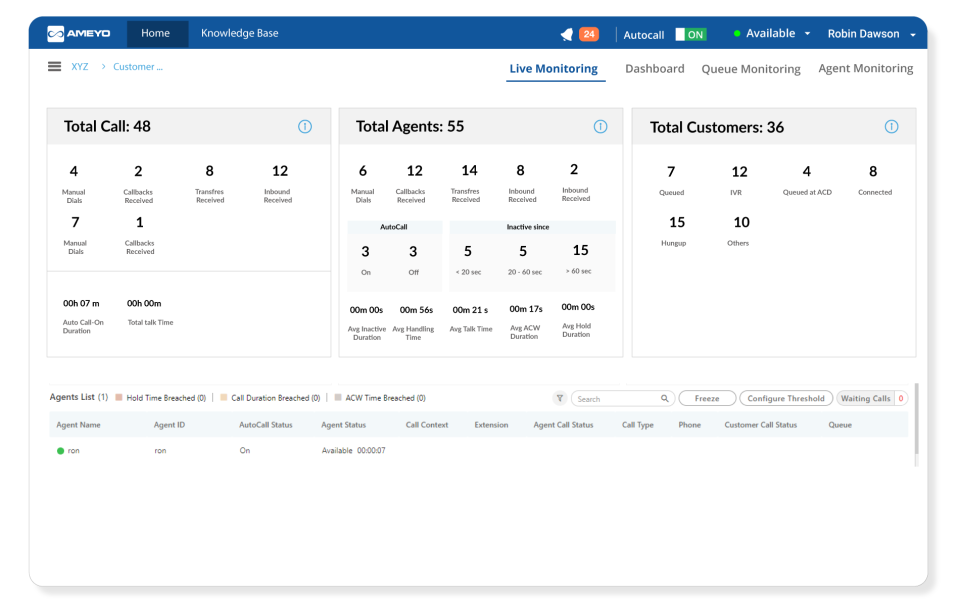Click the Avg Talk Time value
Image resolution: width=960 pixels, height=606 pixels.
[x=470, y=310]
